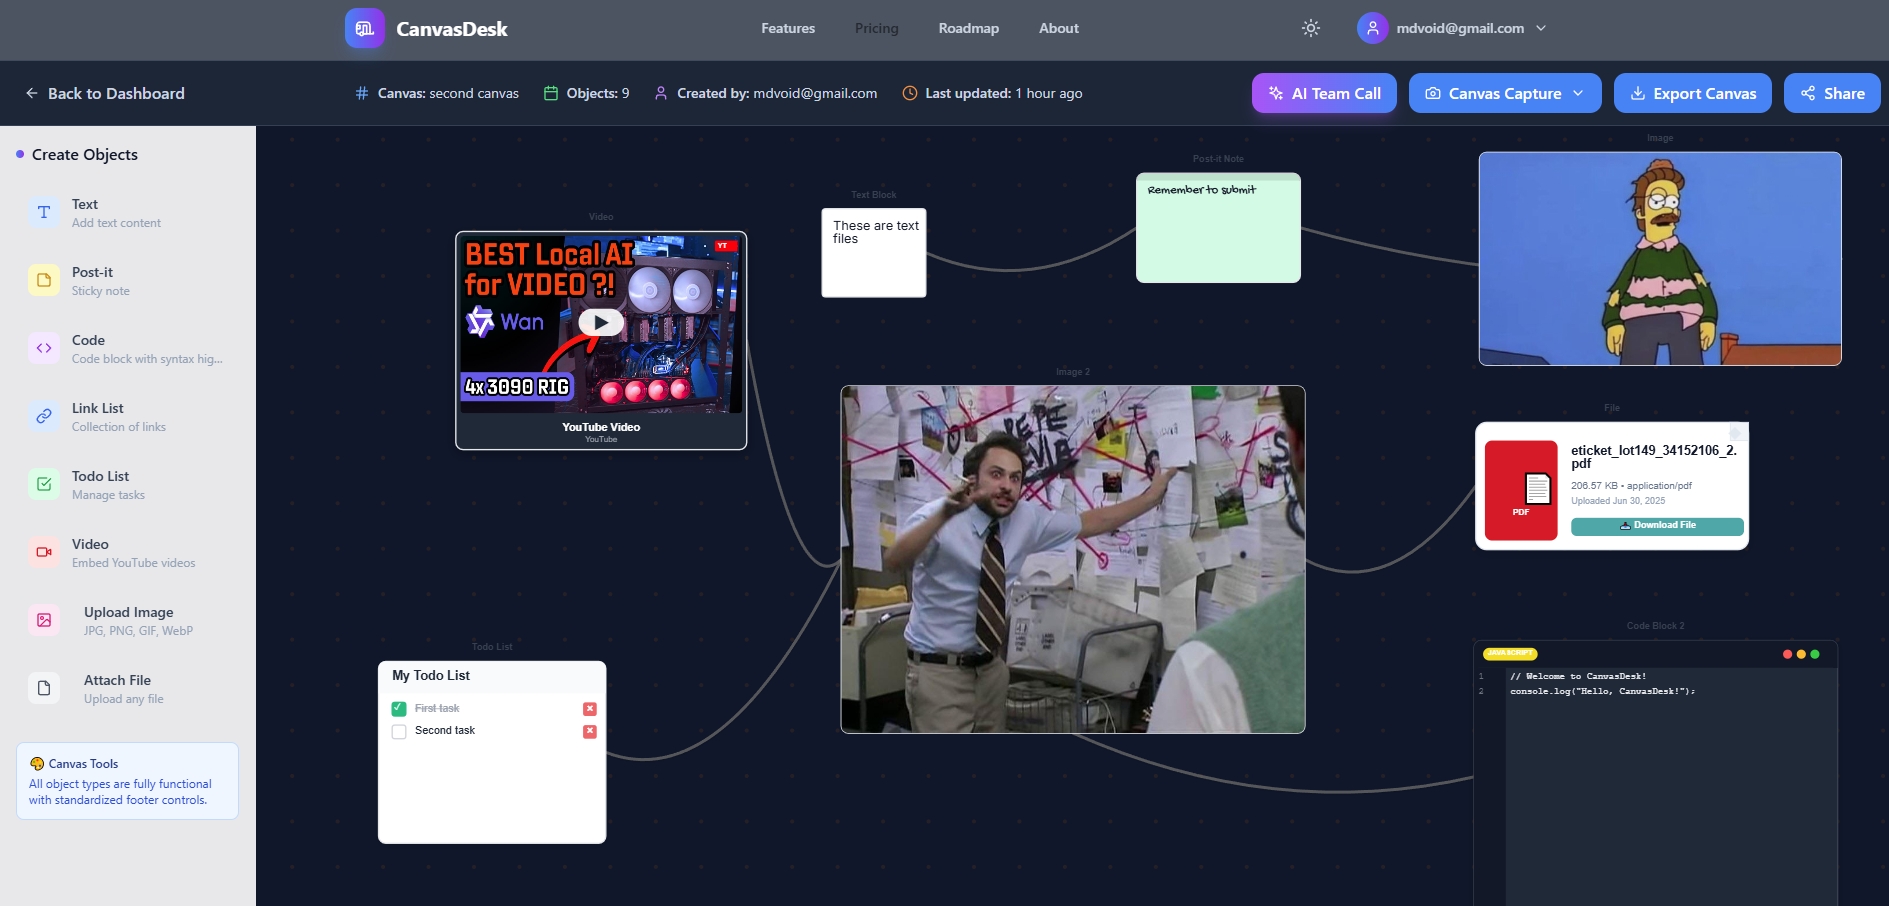Click the red dot on the code block
The width and height of the screenshot is (1889, 906).
tap(1787, 654)
